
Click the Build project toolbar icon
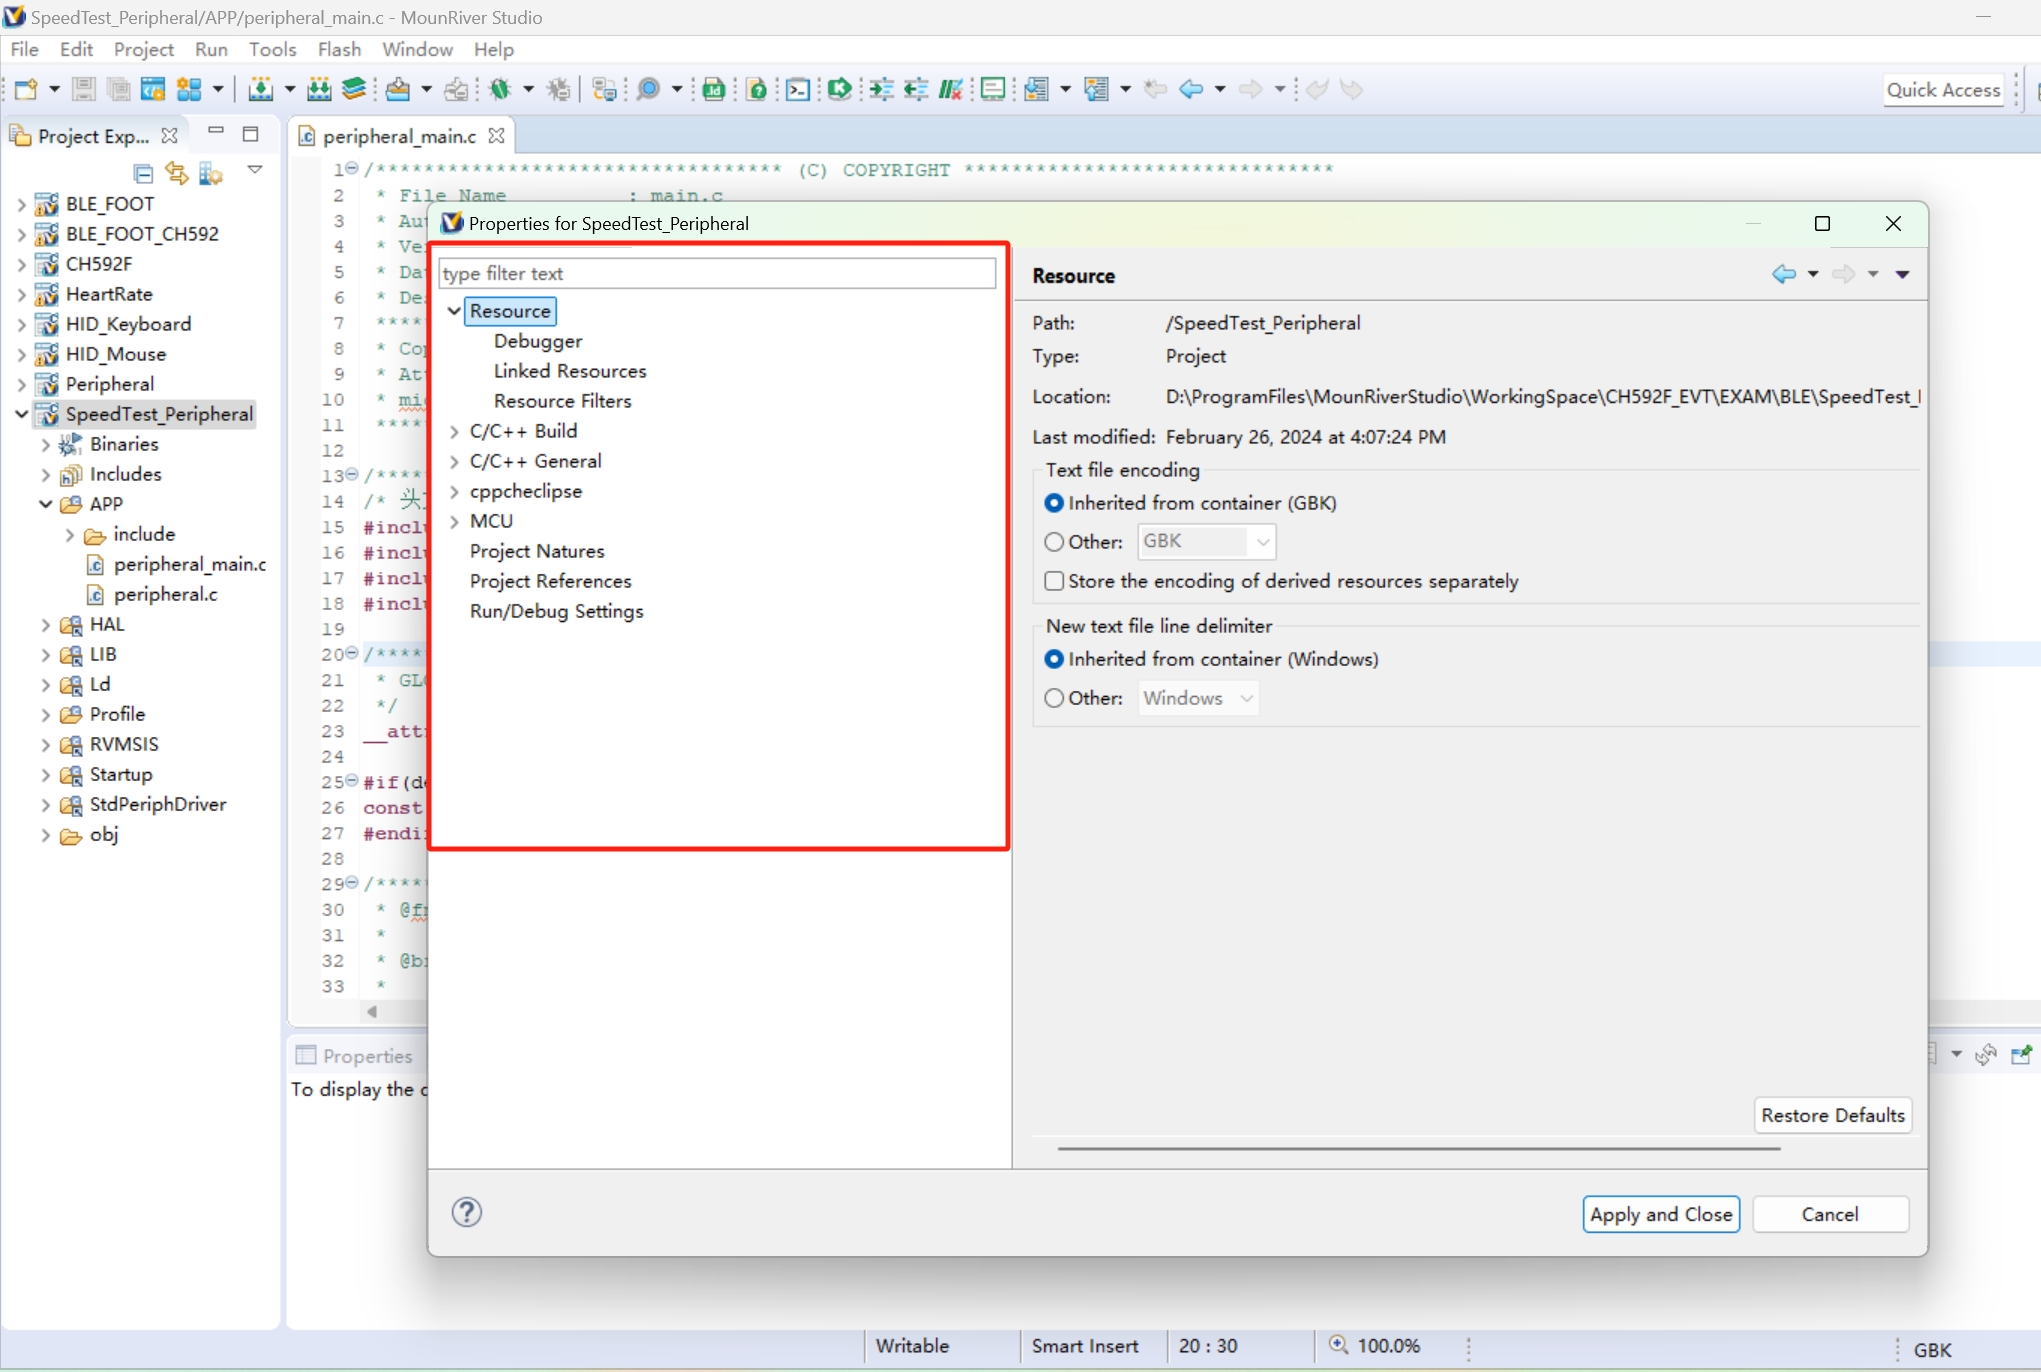[260, 89]
